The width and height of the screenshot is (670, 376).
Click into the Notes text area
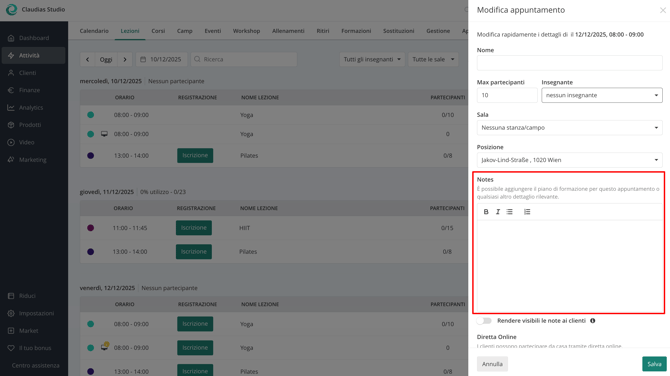(x=570, y=266)
